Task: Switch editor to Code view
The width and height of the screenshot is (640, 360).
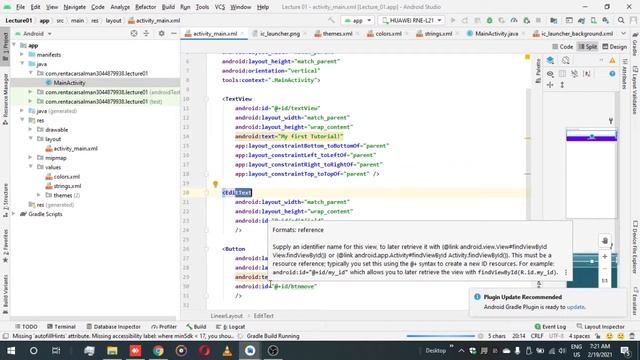Action: pos(562,47)
